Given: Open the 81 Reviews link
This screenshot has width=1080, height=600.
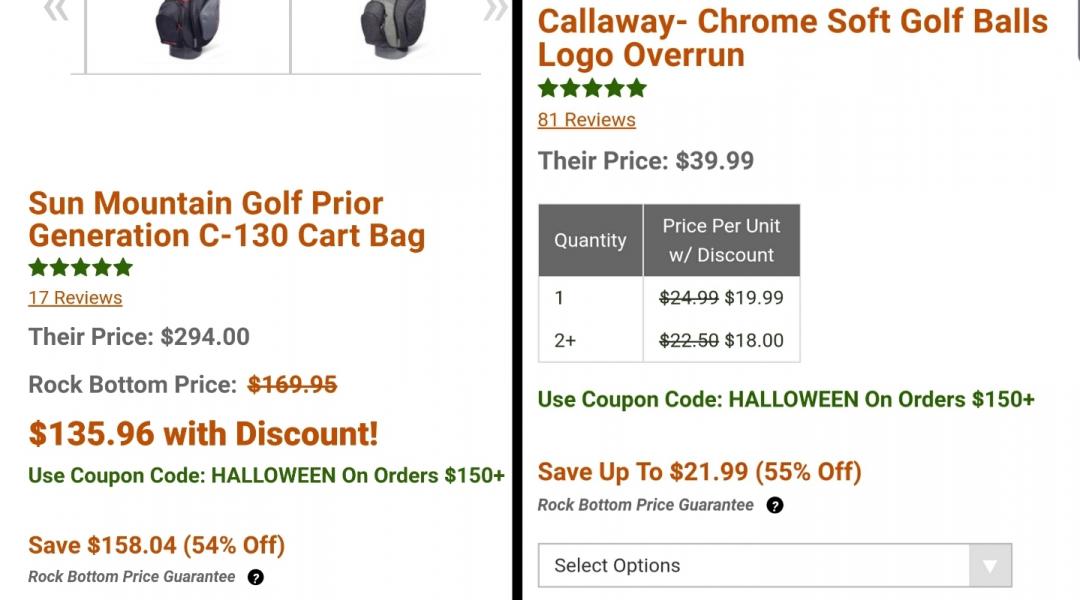Looking at the screenshot, I should point(587,120).
